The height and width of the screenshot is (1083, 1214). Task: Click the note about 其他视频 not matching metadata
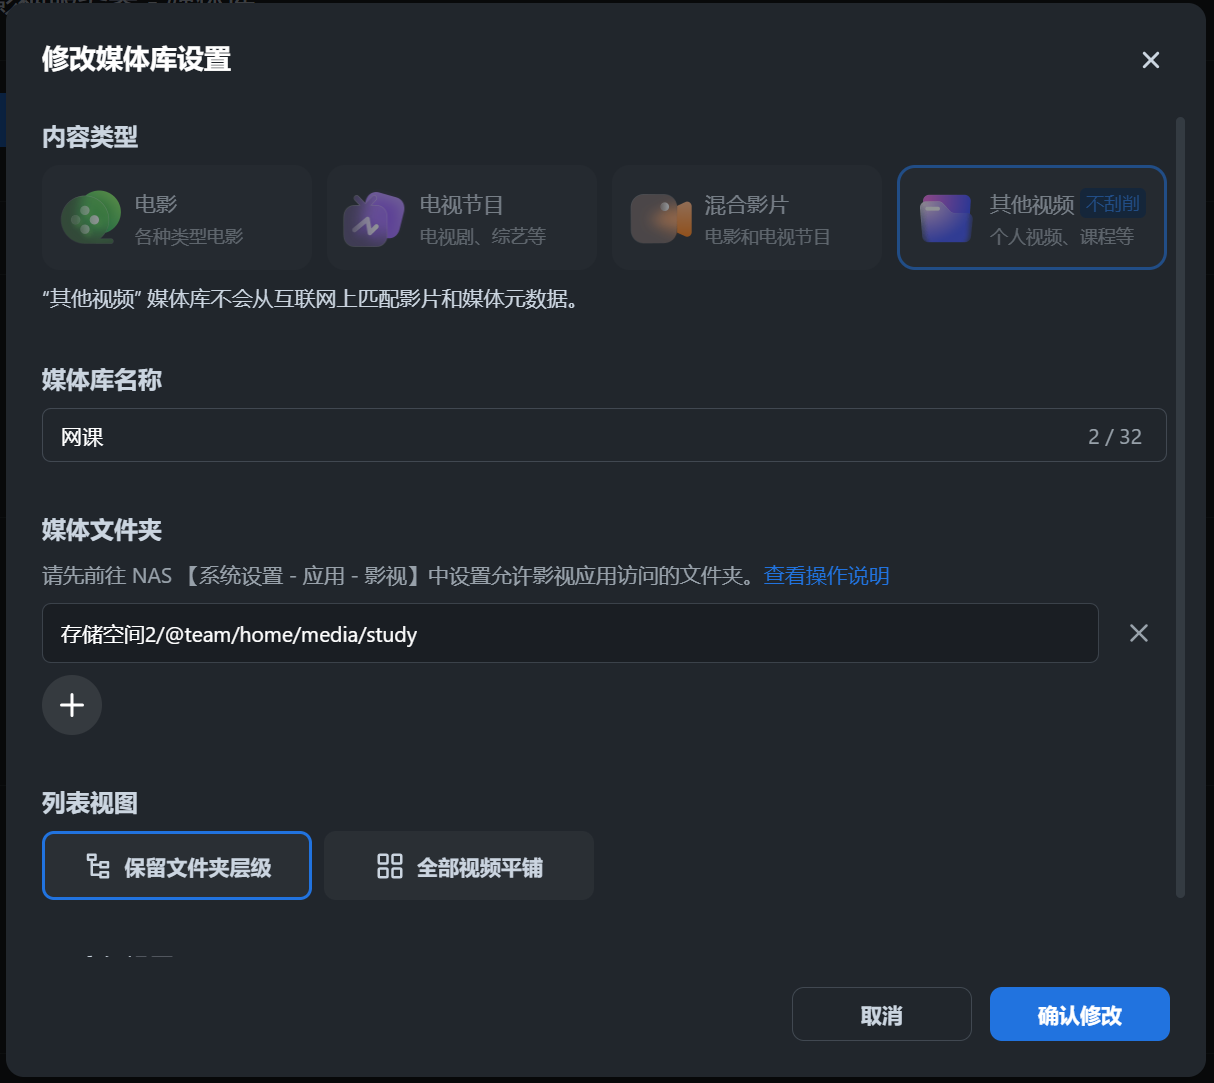click(x=313, y=299)
